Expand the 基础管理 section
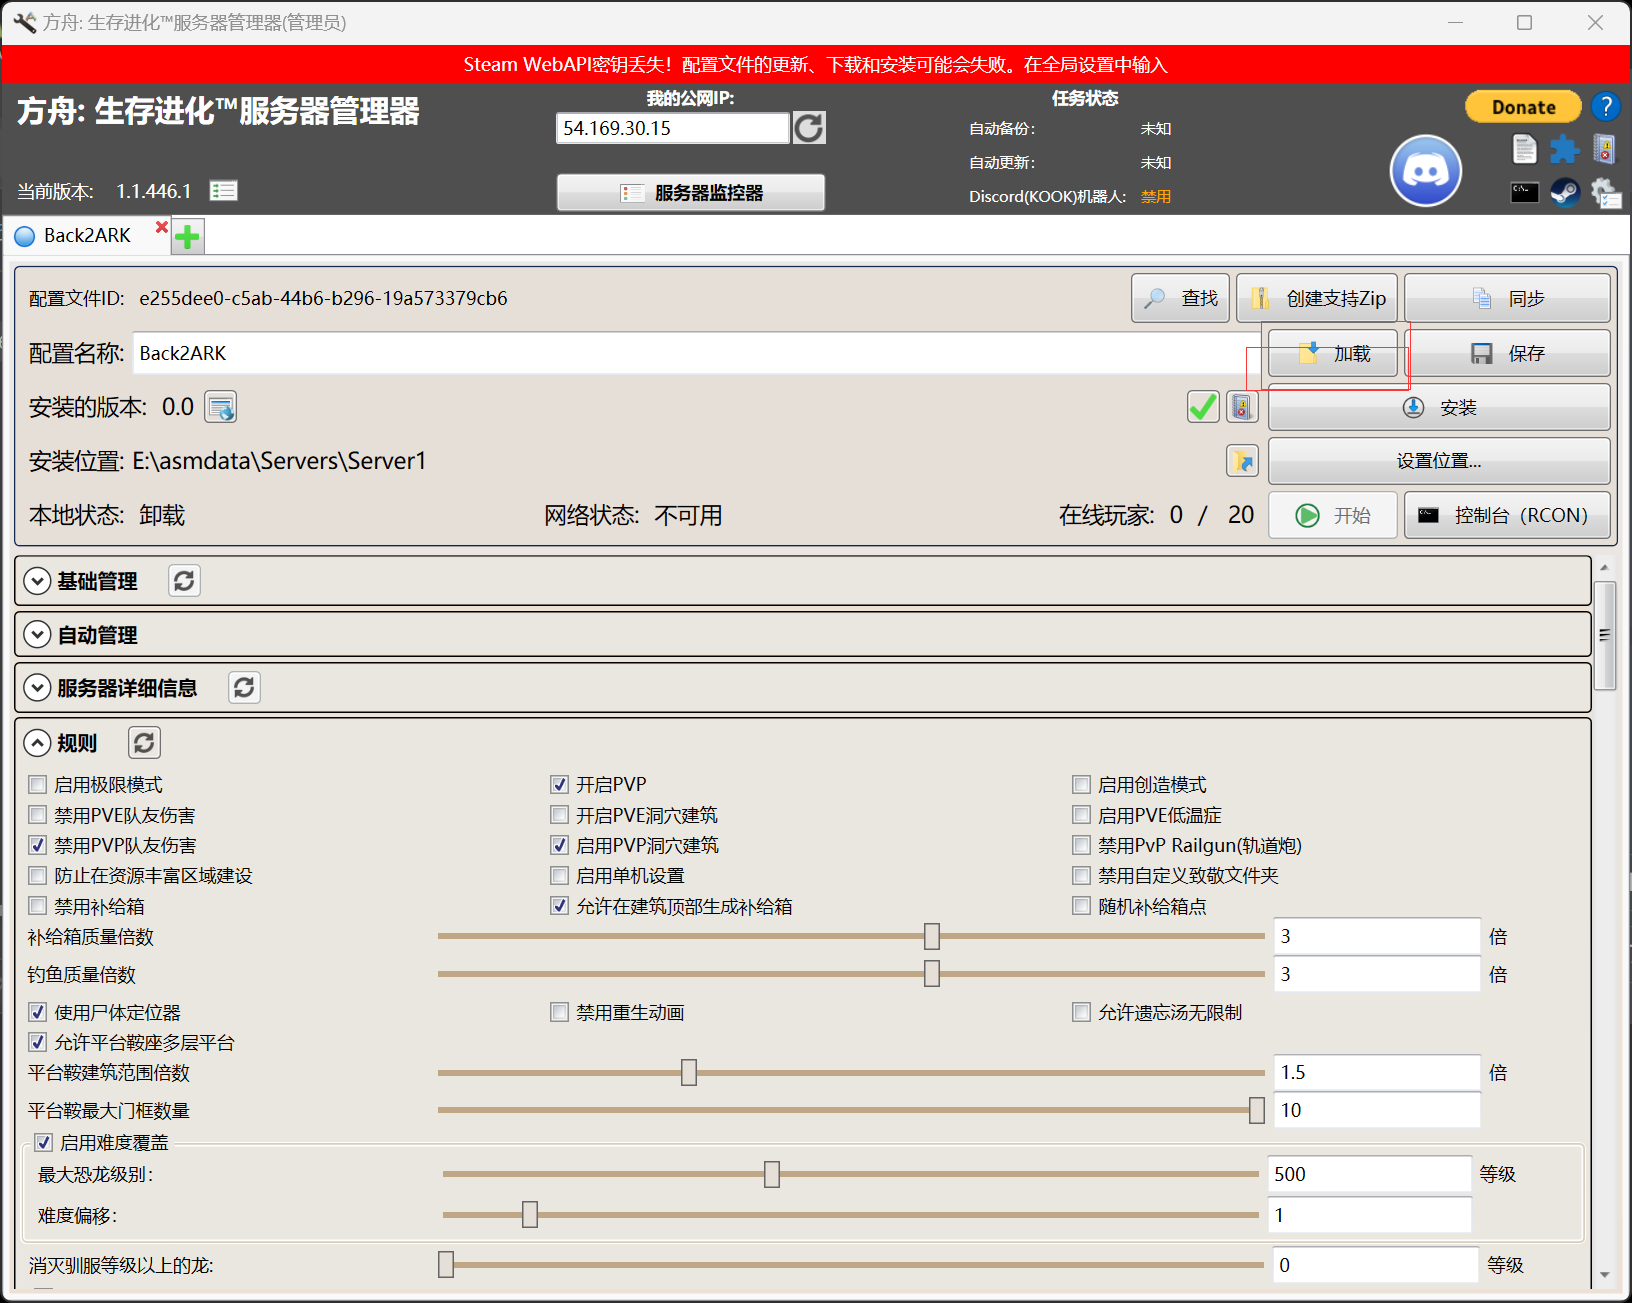This screenshot has height=1303, width=1632. [x=37, y=581]
